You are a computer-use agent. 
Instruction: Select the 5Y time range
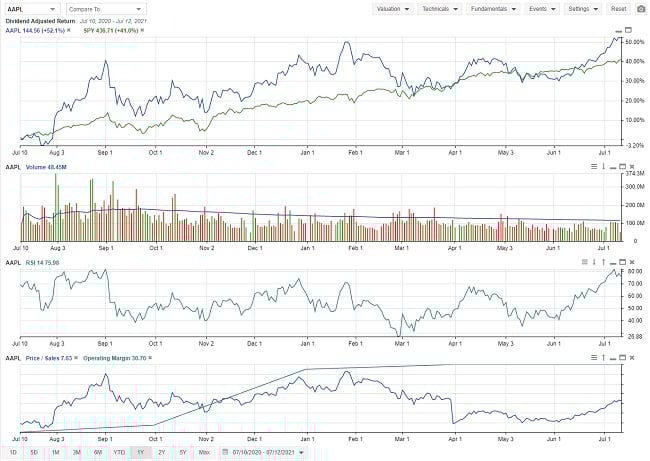(183, 452)
